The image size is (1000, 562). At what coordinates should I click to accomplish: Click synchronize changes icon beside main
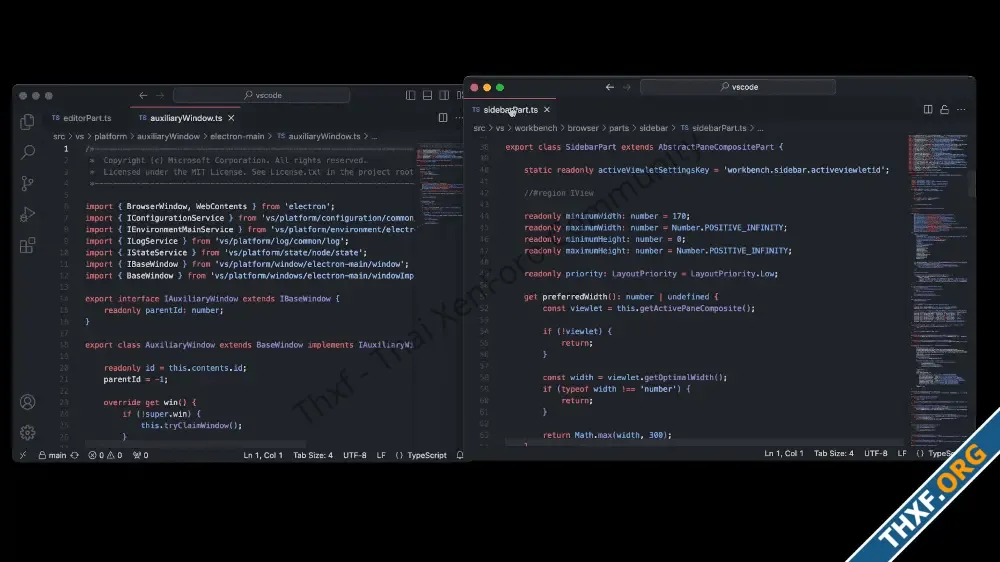tap(75, 455)
